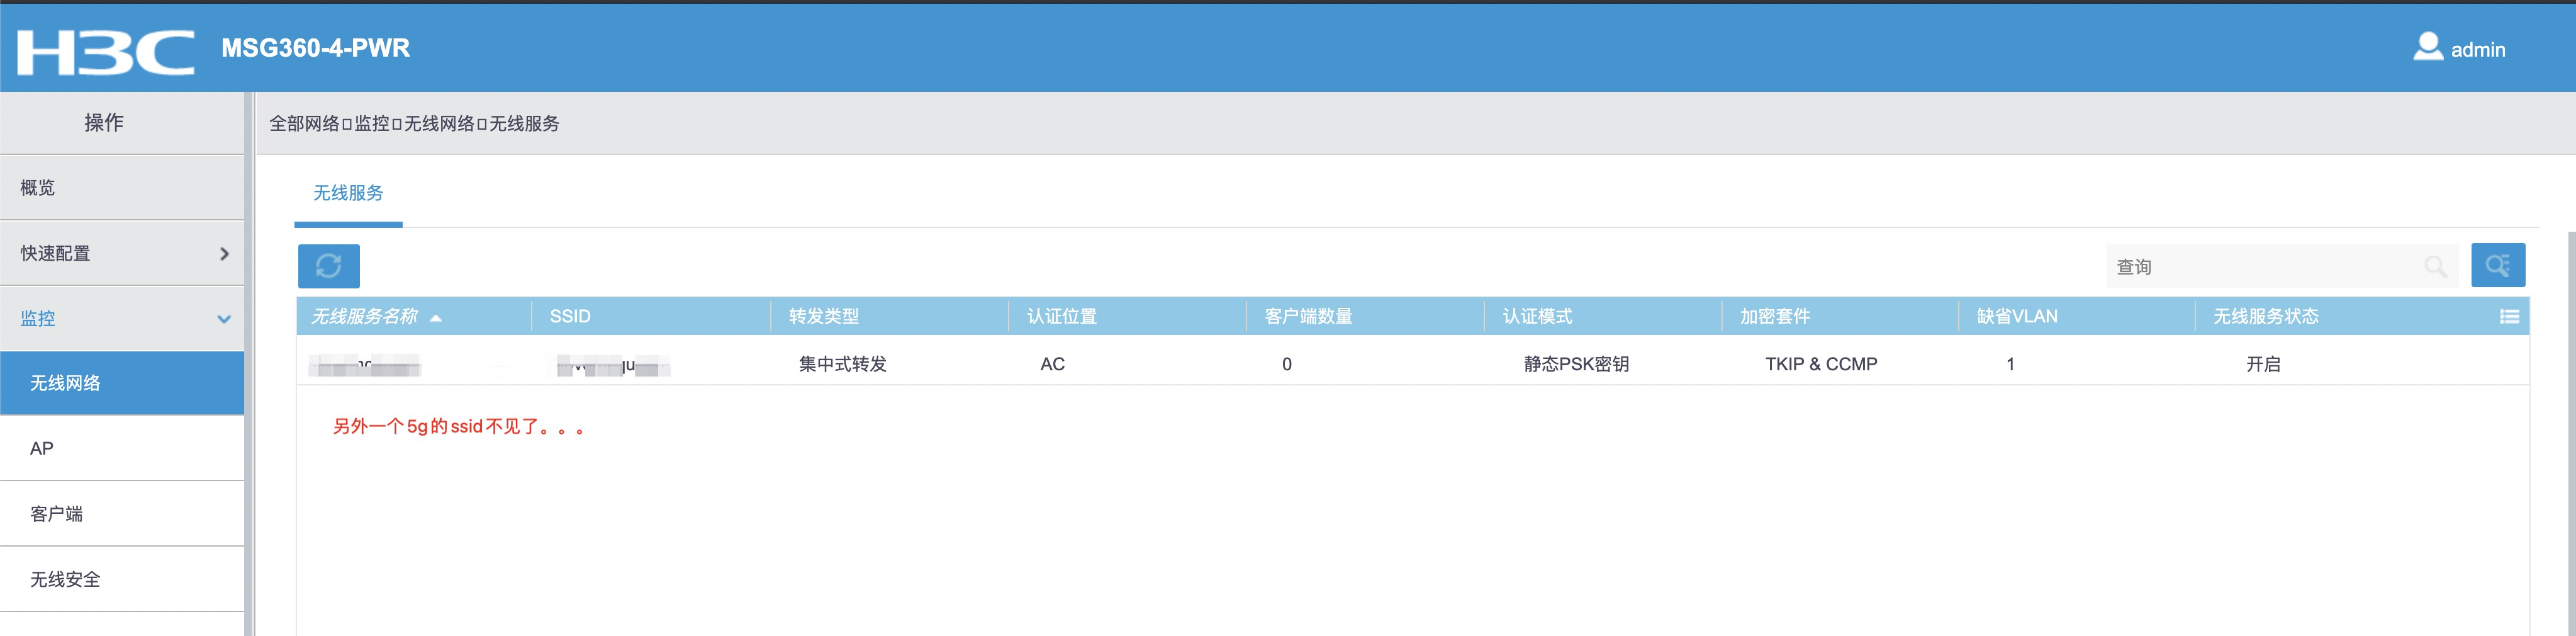Open the 无线网络 sidebar item

[x=122, y=383]
